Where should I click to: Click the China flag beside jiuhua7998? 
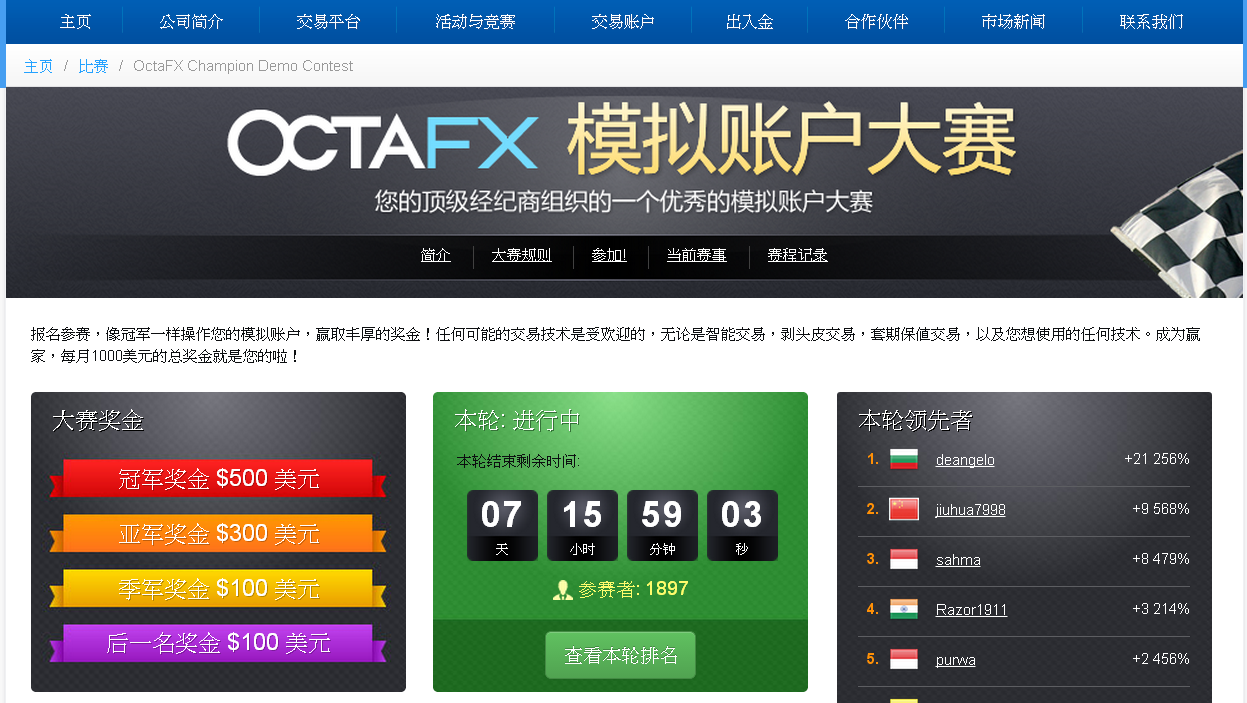pyautogui.click(x=904, y=509)
